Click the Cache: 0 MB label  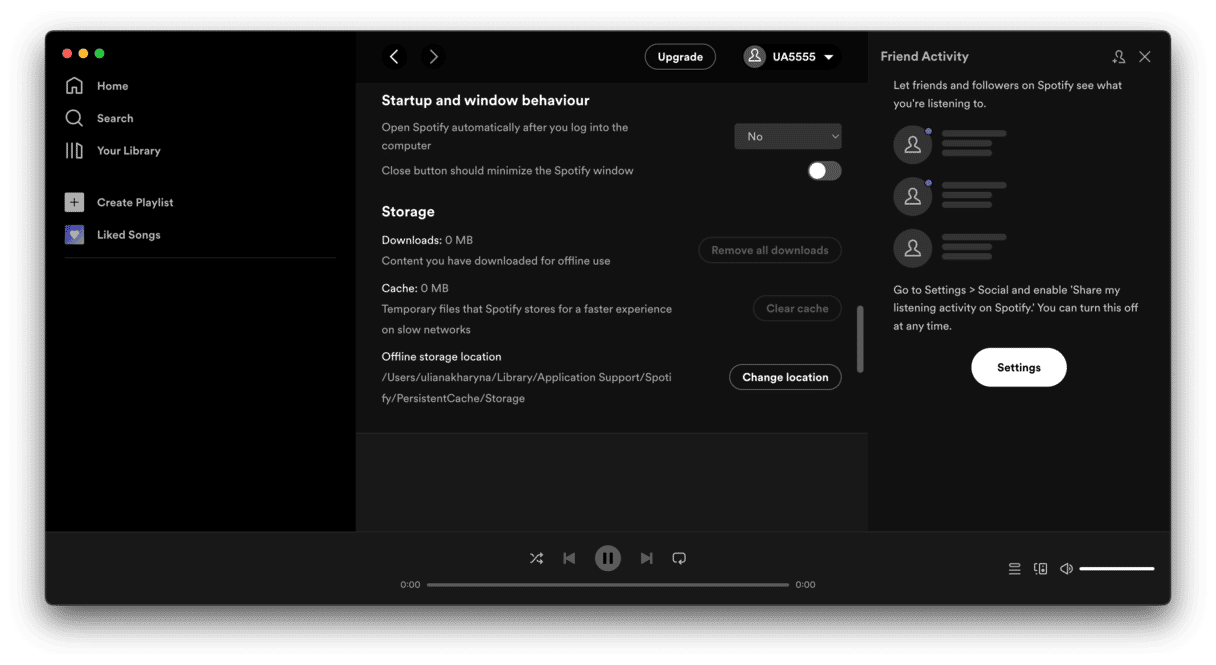415,288
